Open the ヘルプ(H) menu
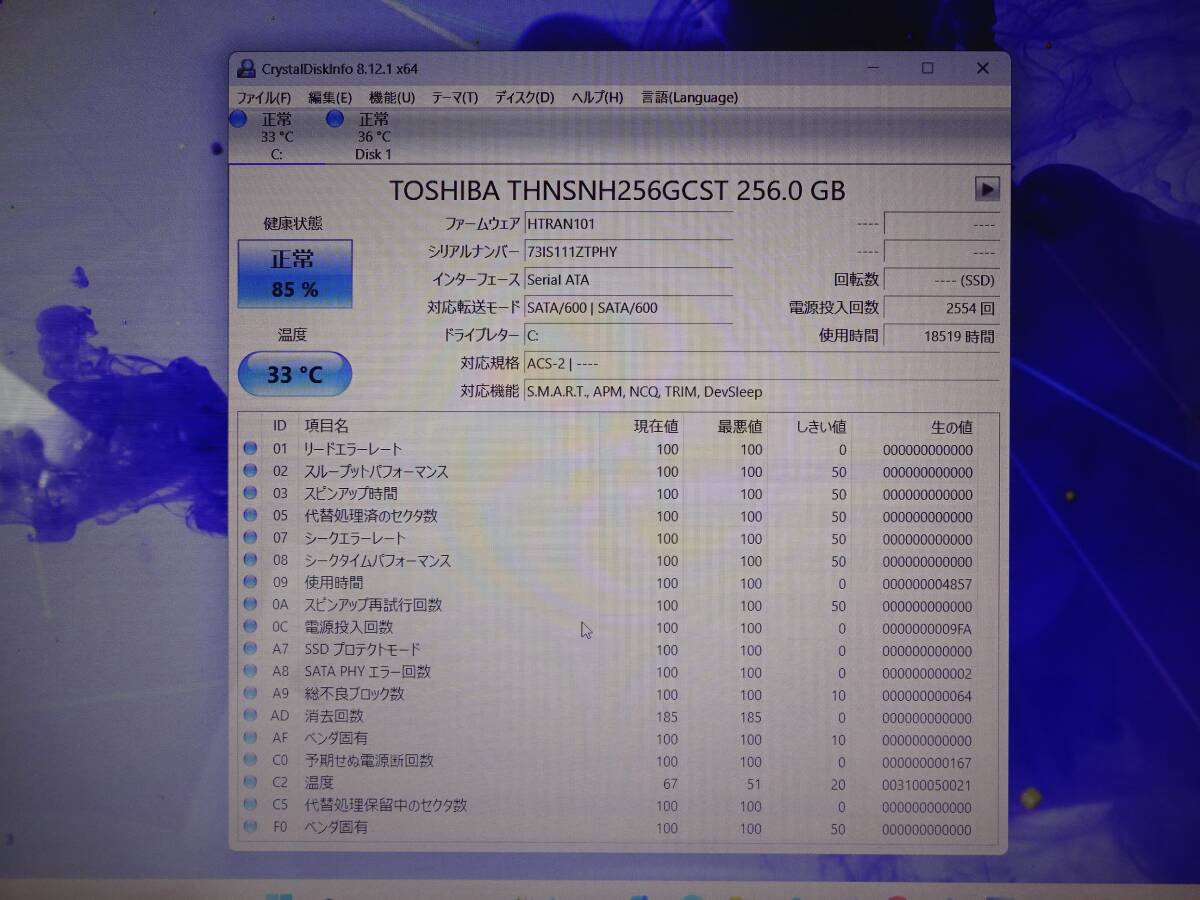 click(597, 97)
